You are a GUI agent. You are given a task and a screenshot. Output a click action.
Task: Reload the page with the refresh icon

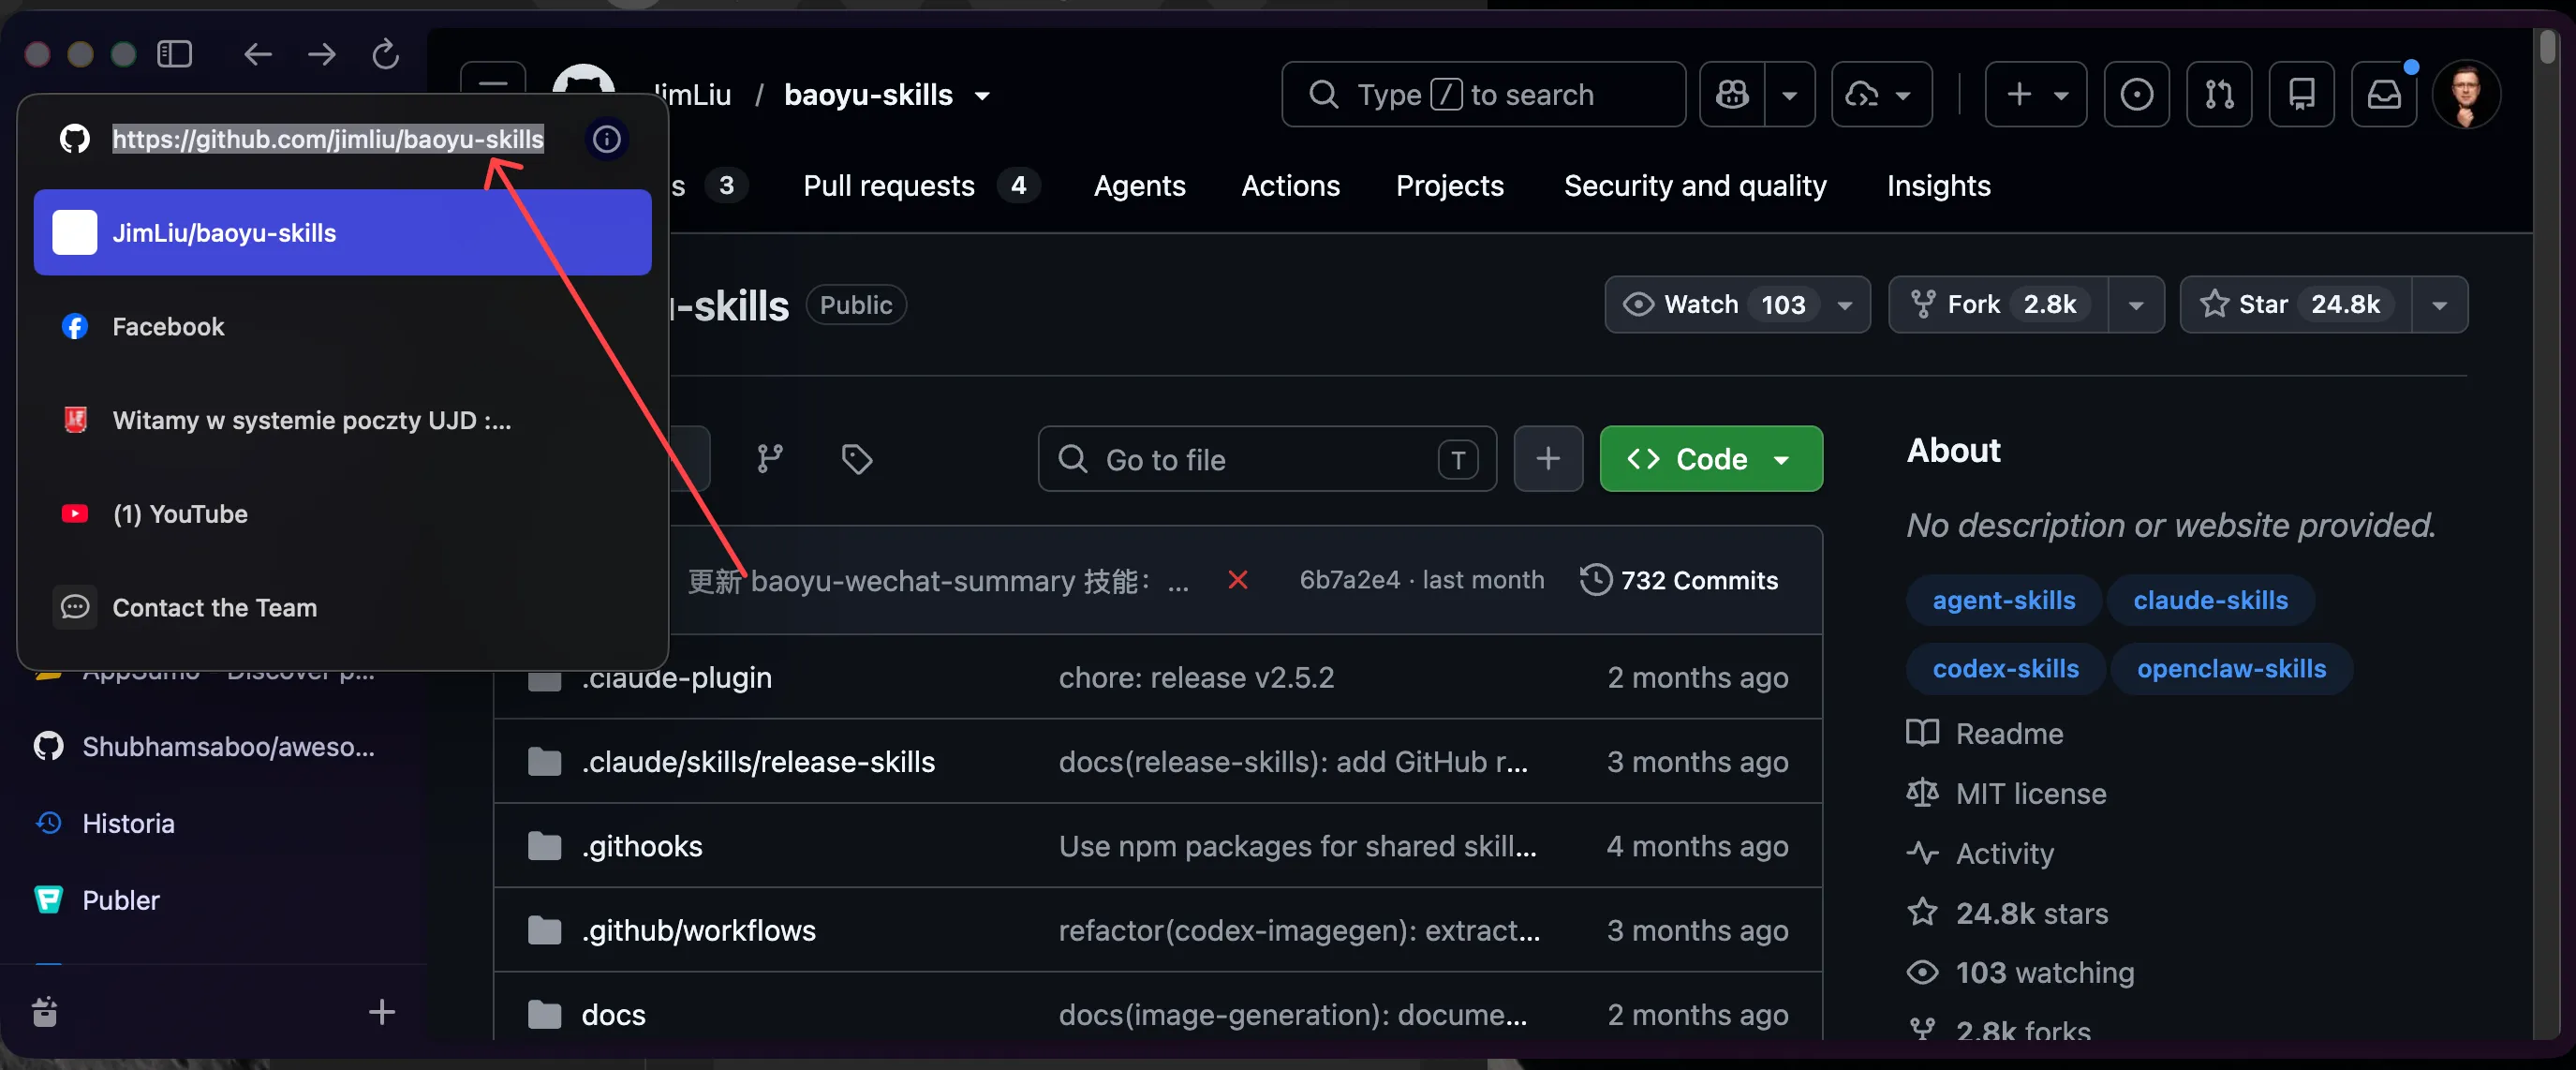[x=386, y=54]
